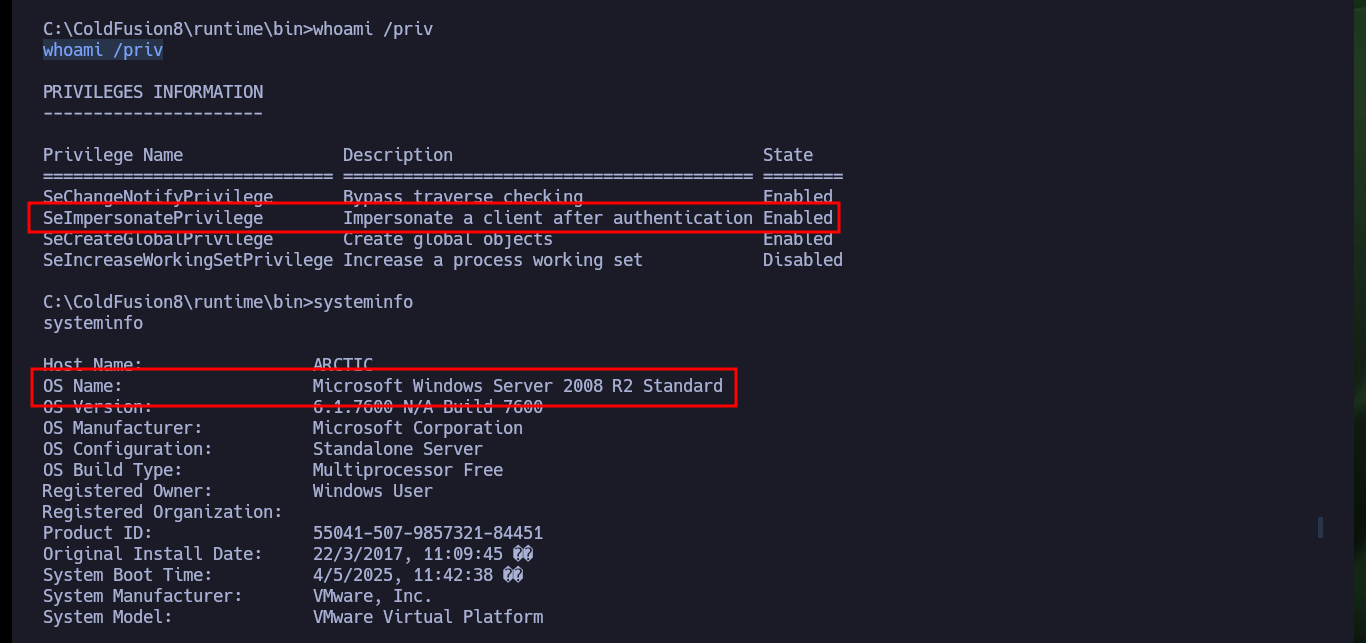
Task: Click the 'Standalone Server' configuration value
Action: click(398, 449)
